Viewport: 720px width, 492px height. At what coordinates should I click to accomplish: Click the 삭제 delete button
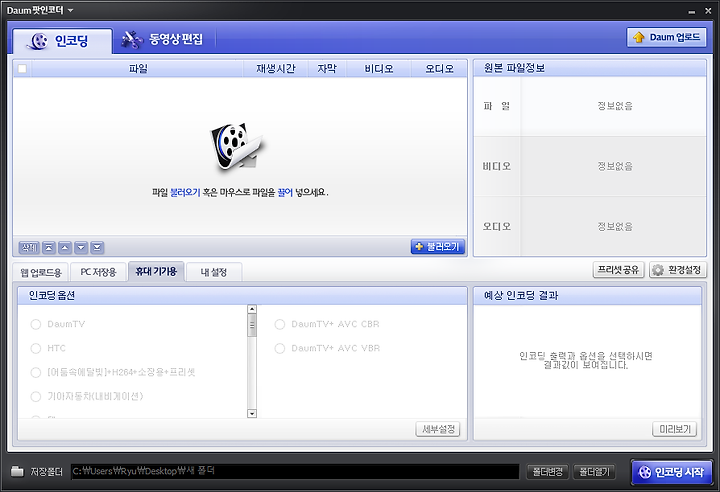pyautogui.click(x=29, y=248)
